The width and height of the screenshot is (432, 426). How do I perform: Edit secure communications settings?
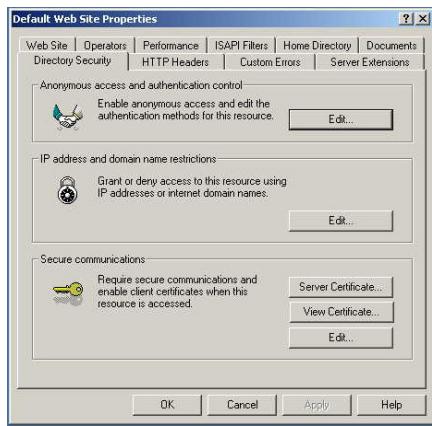coord(341,337)
